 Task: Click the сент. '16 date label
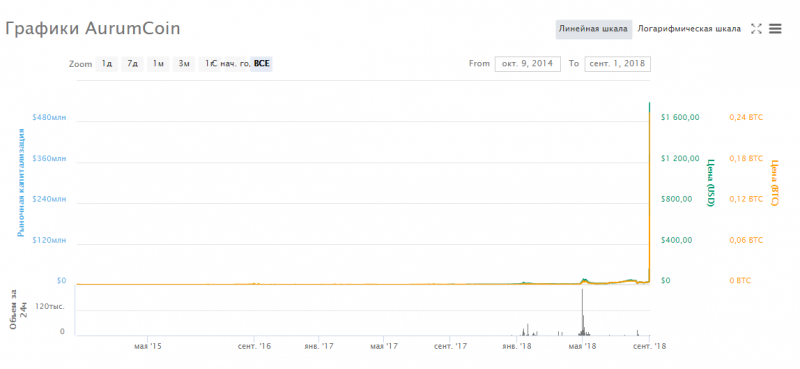[254, 346]
